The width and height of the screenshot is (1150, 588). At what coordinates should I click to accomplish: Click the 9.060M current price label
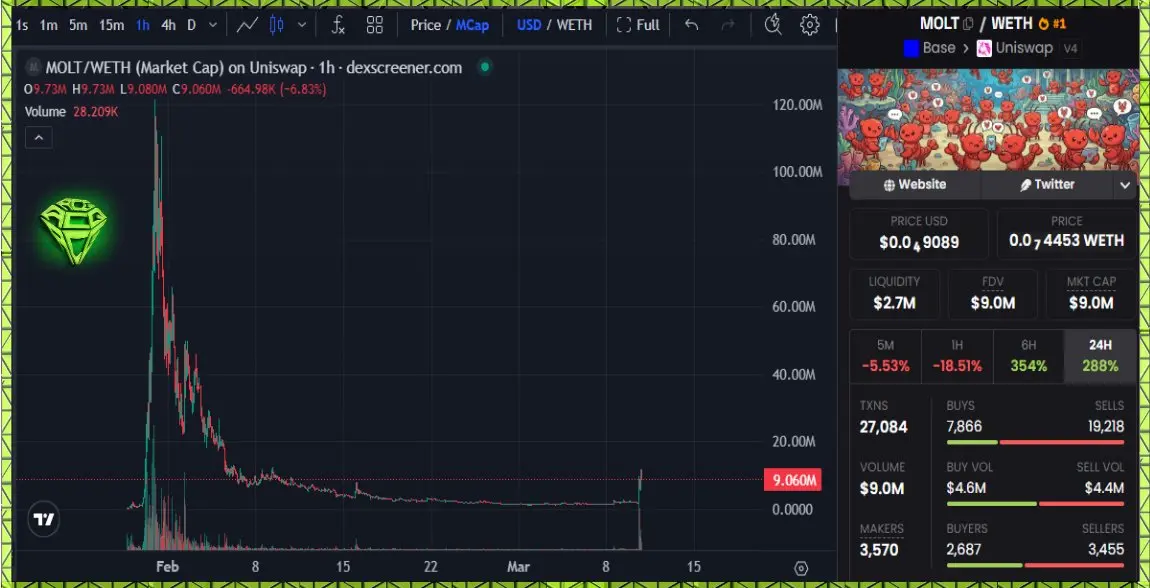click(792, 480)
